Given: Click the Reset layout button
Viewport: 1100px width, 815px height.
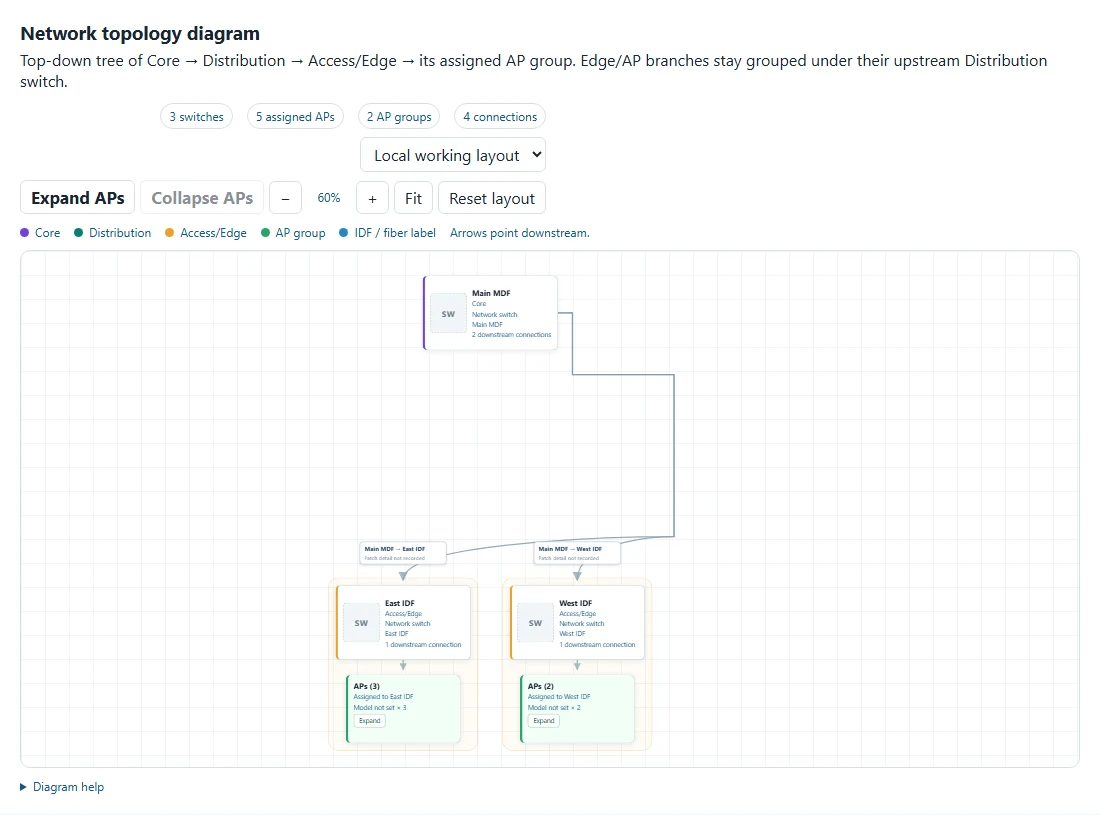Looking at the screenshot, I should [492, 198].
